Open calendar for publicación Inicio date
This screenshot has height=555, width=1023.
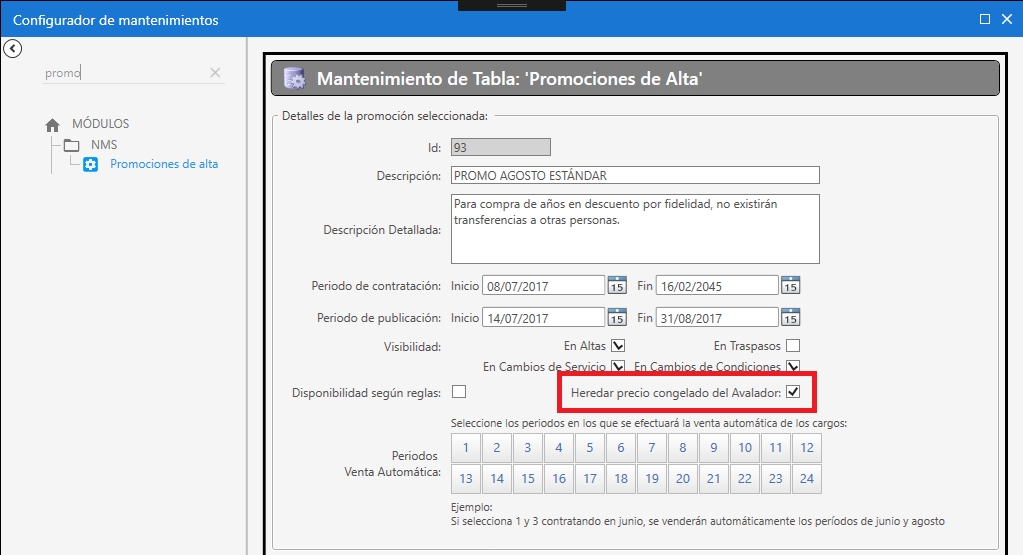tap(617, 317)
